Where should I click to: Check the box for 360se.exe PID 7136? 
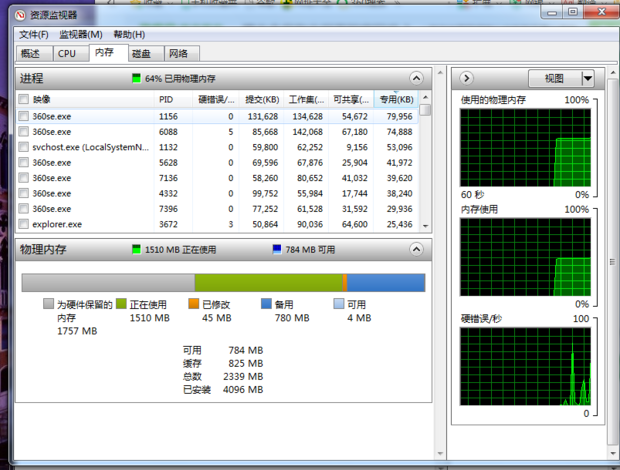pos(24,178)
